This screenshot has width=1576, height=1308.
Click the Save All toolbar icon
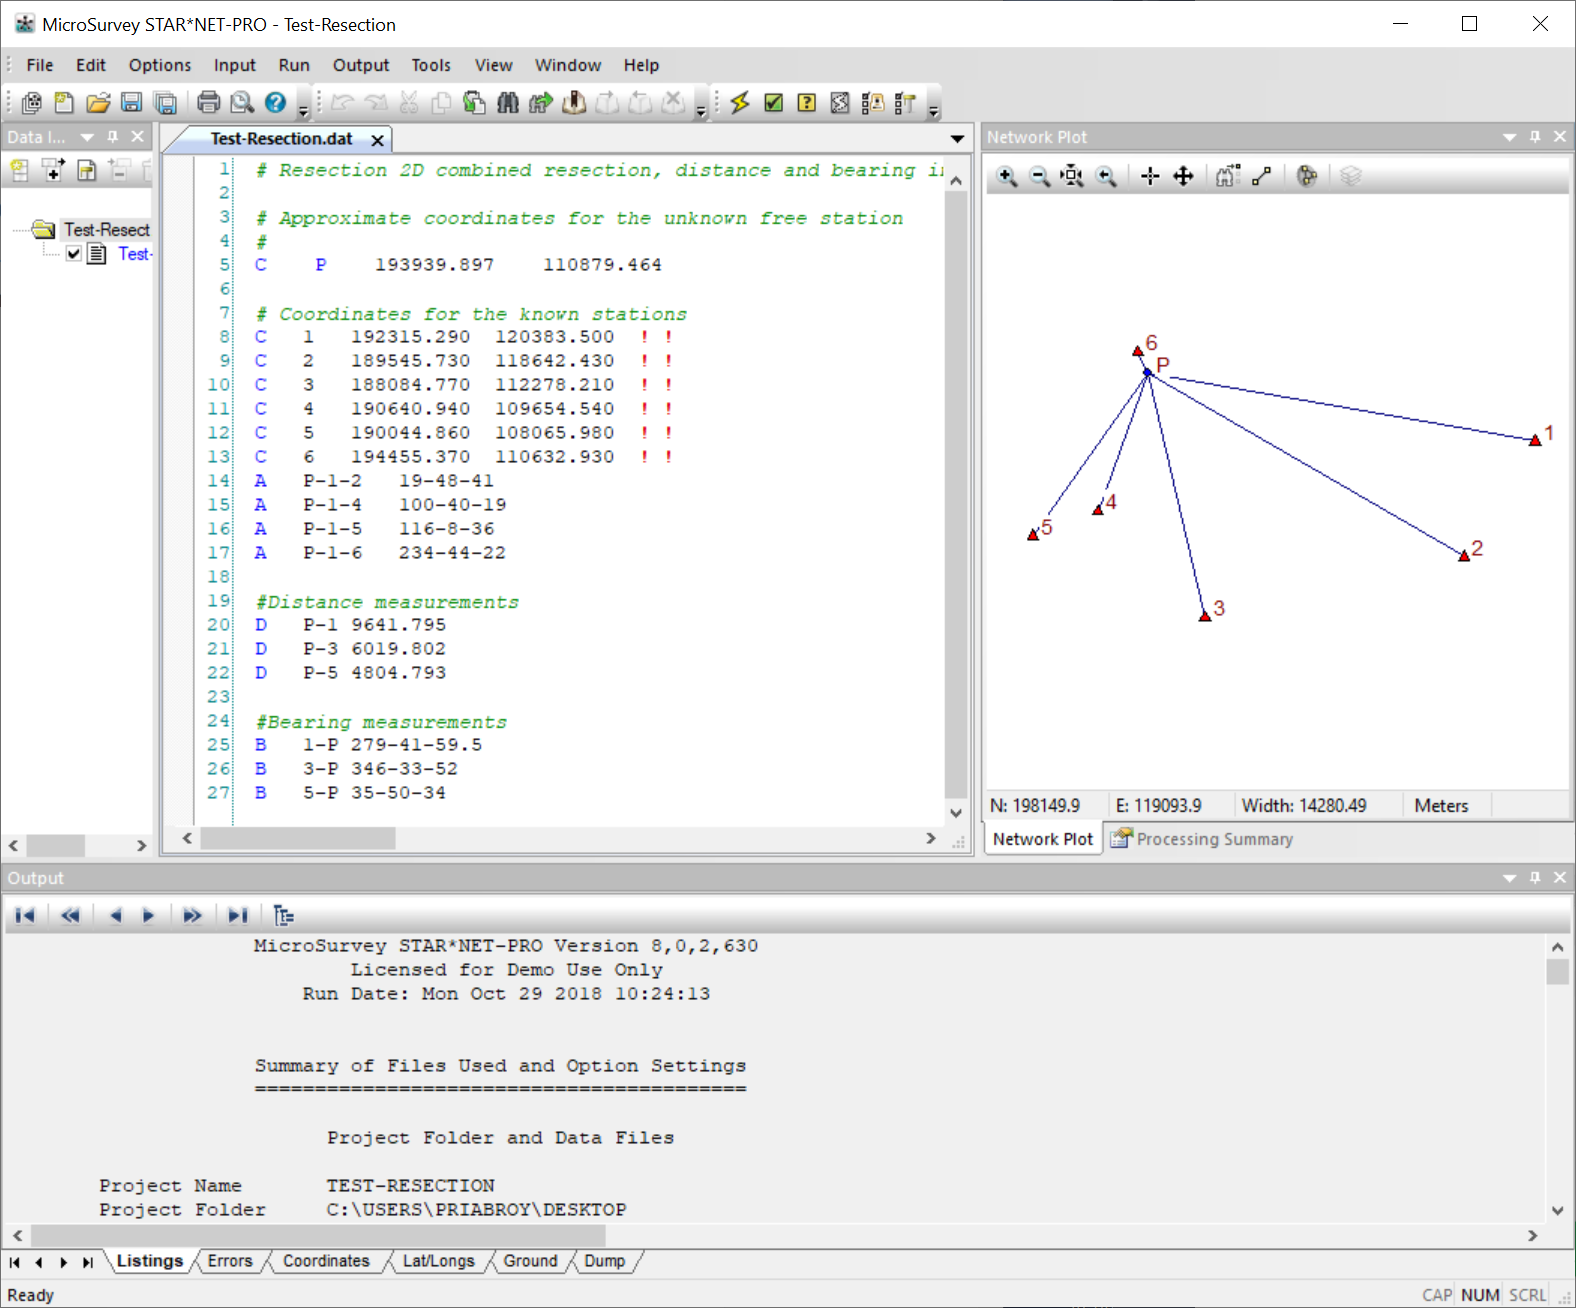tap(165, 102)
